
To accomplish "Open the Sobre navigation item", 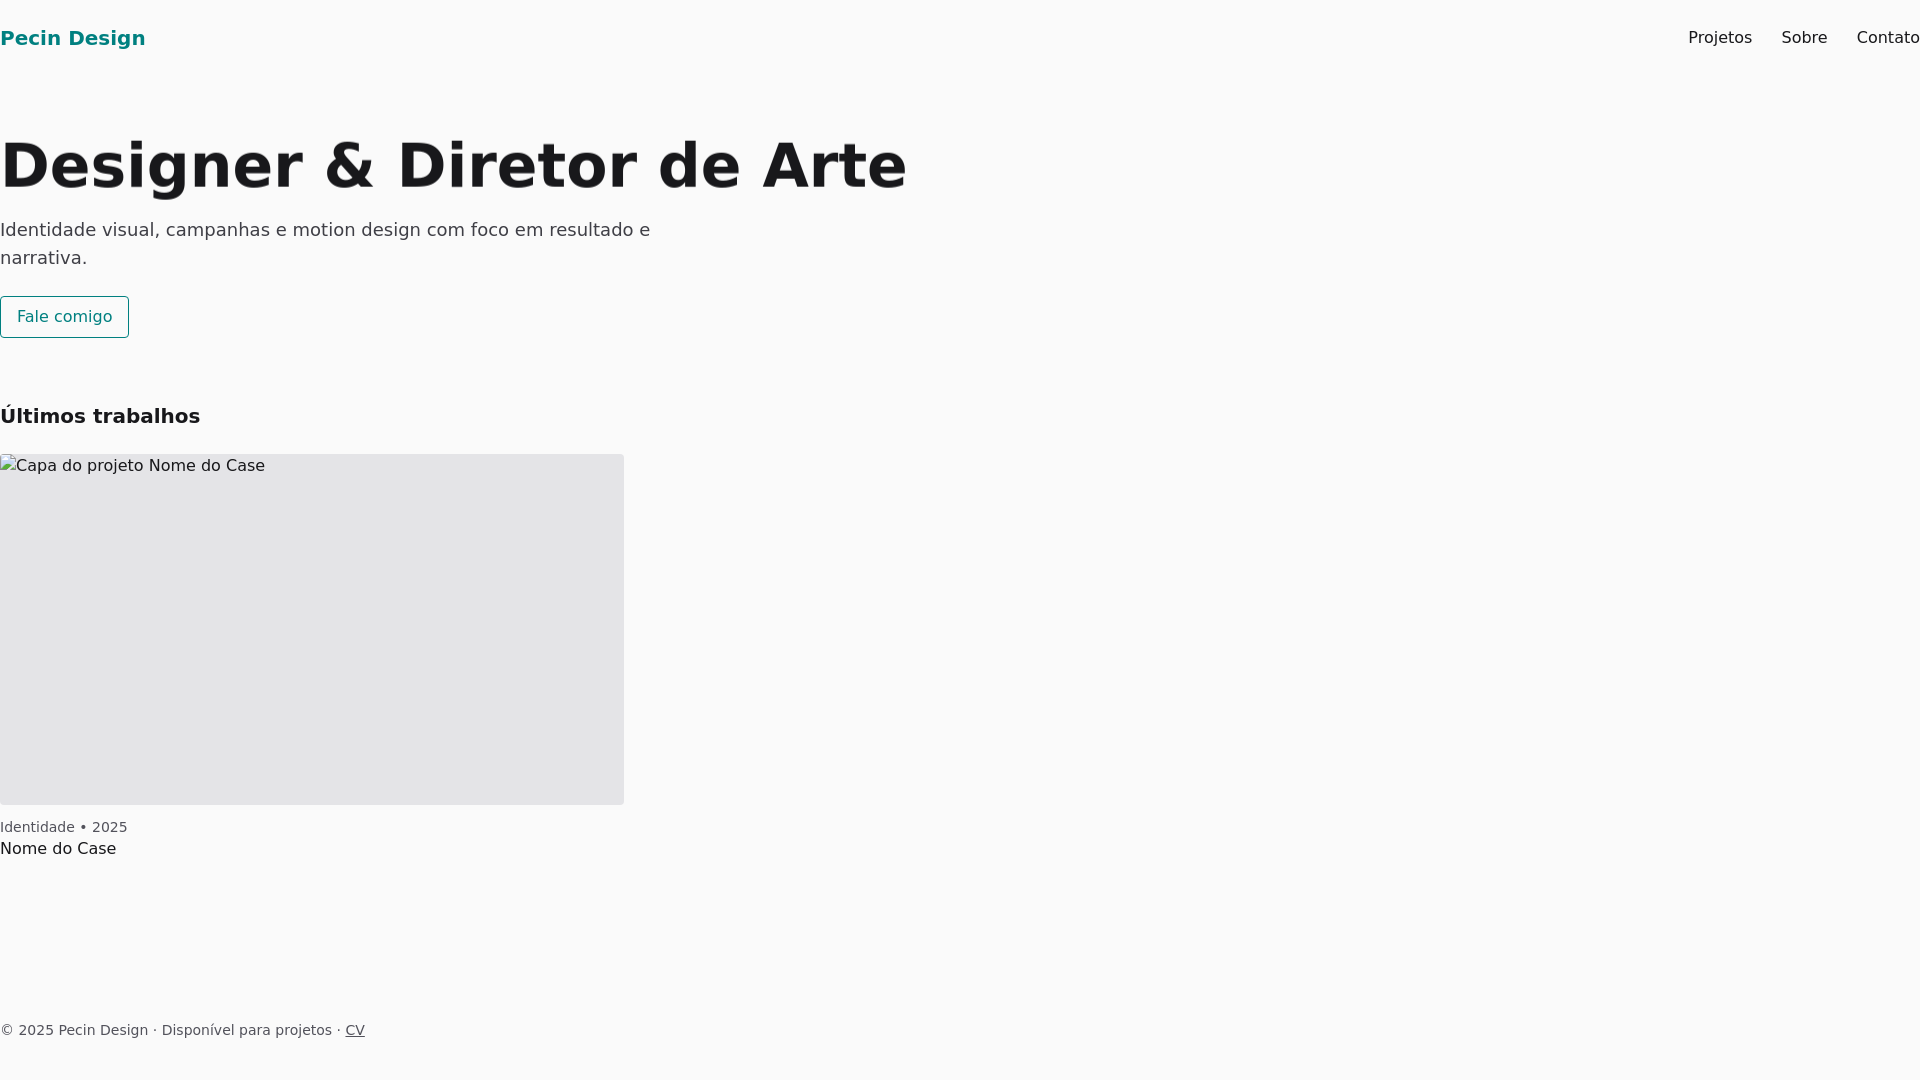I will point(1804,38).
